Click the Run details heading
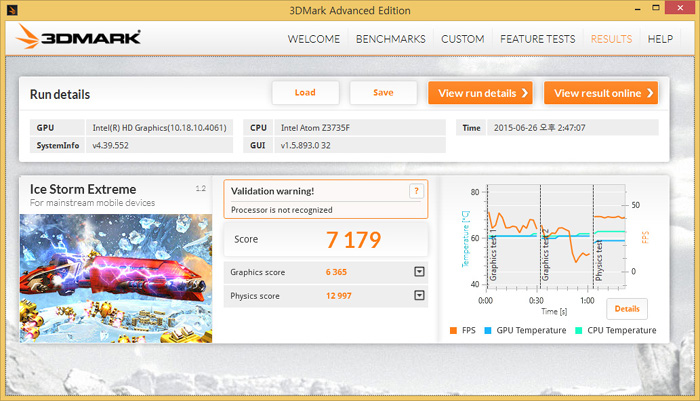700x401 pixels. click(60, 95)
